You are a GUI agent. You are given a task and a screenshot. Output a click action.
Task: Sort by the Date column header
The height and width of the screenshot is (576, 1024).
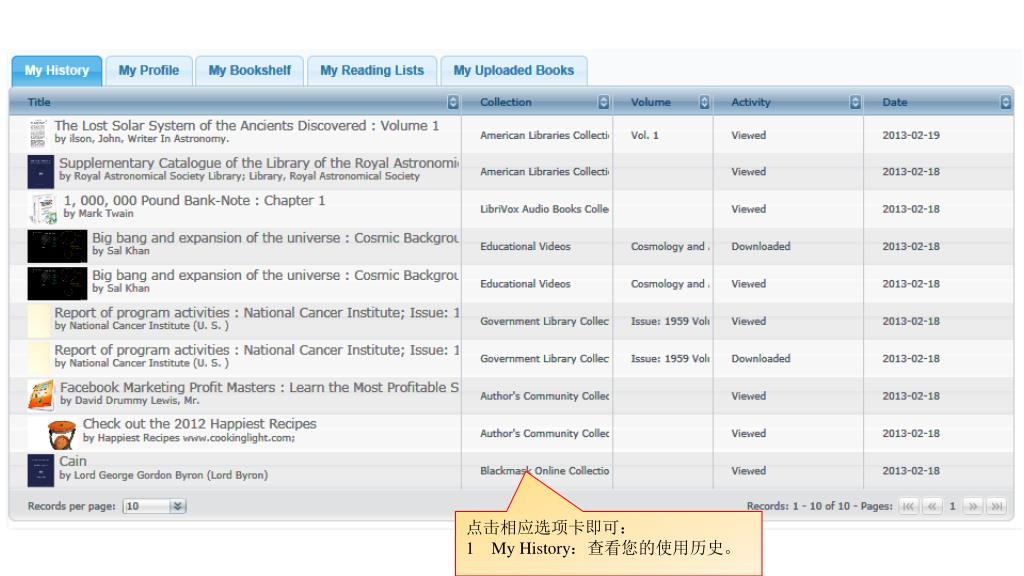895,102
